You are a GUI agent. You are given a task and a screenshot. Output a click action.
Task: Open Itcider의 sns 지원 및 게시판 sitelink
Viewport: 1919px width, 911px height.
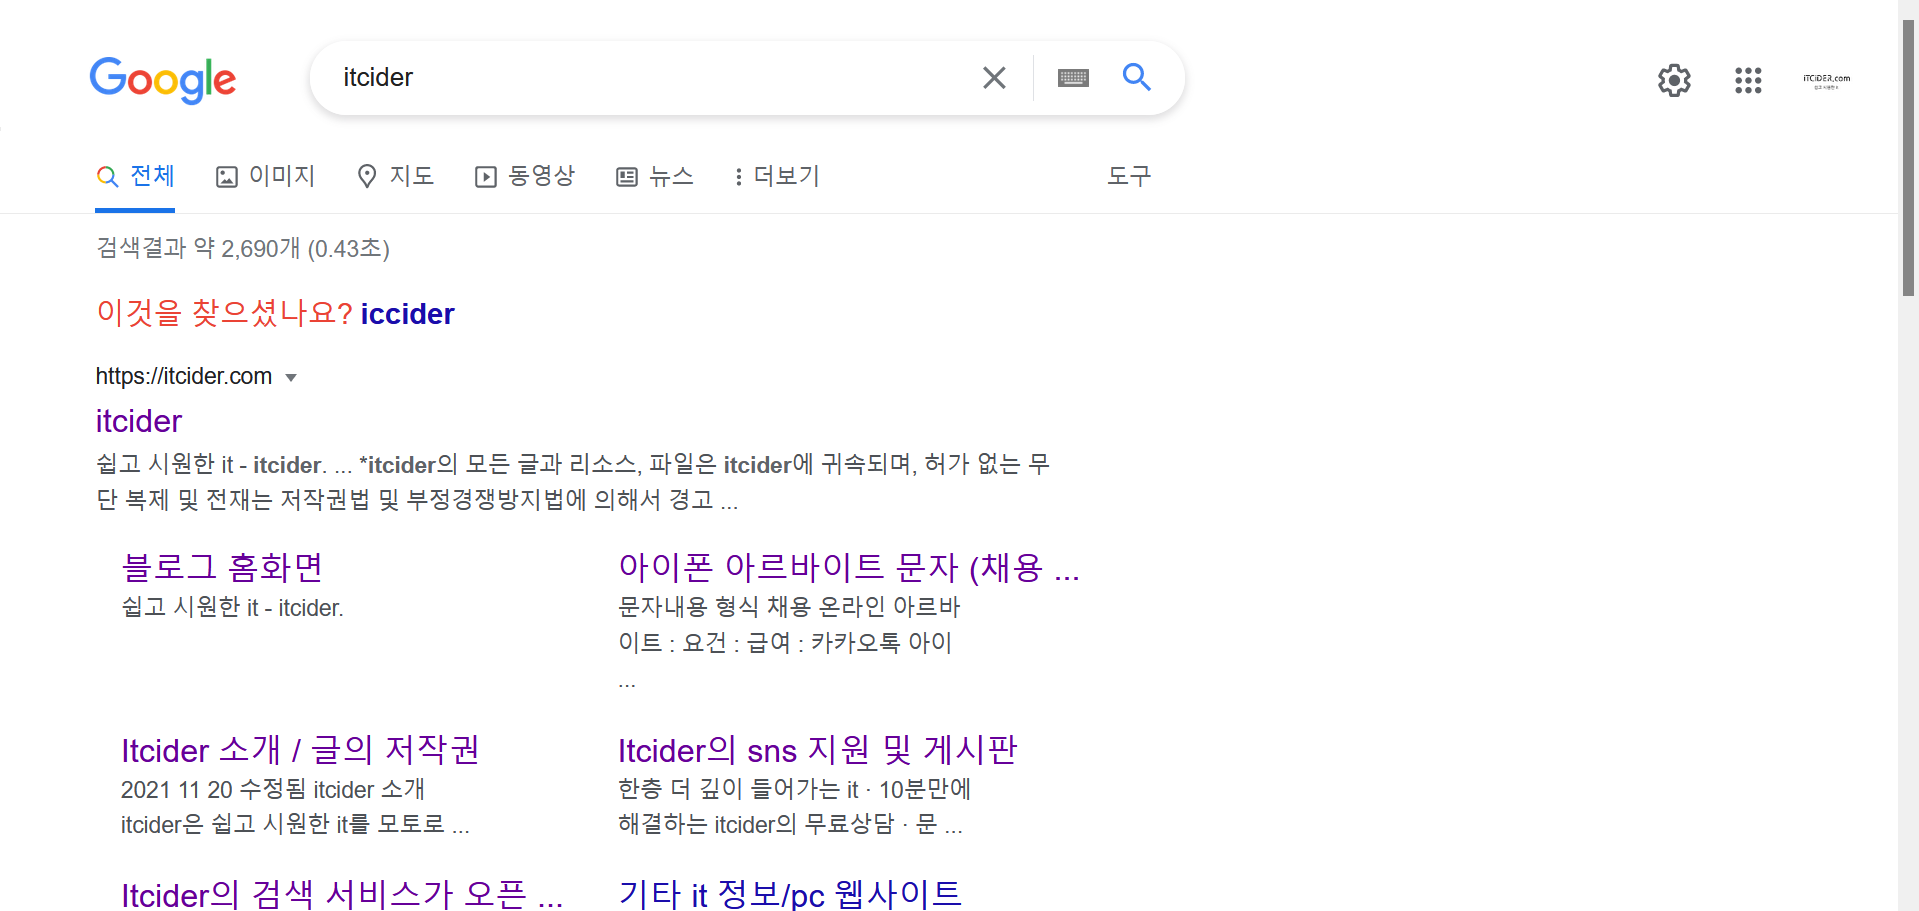pos(817,750)
